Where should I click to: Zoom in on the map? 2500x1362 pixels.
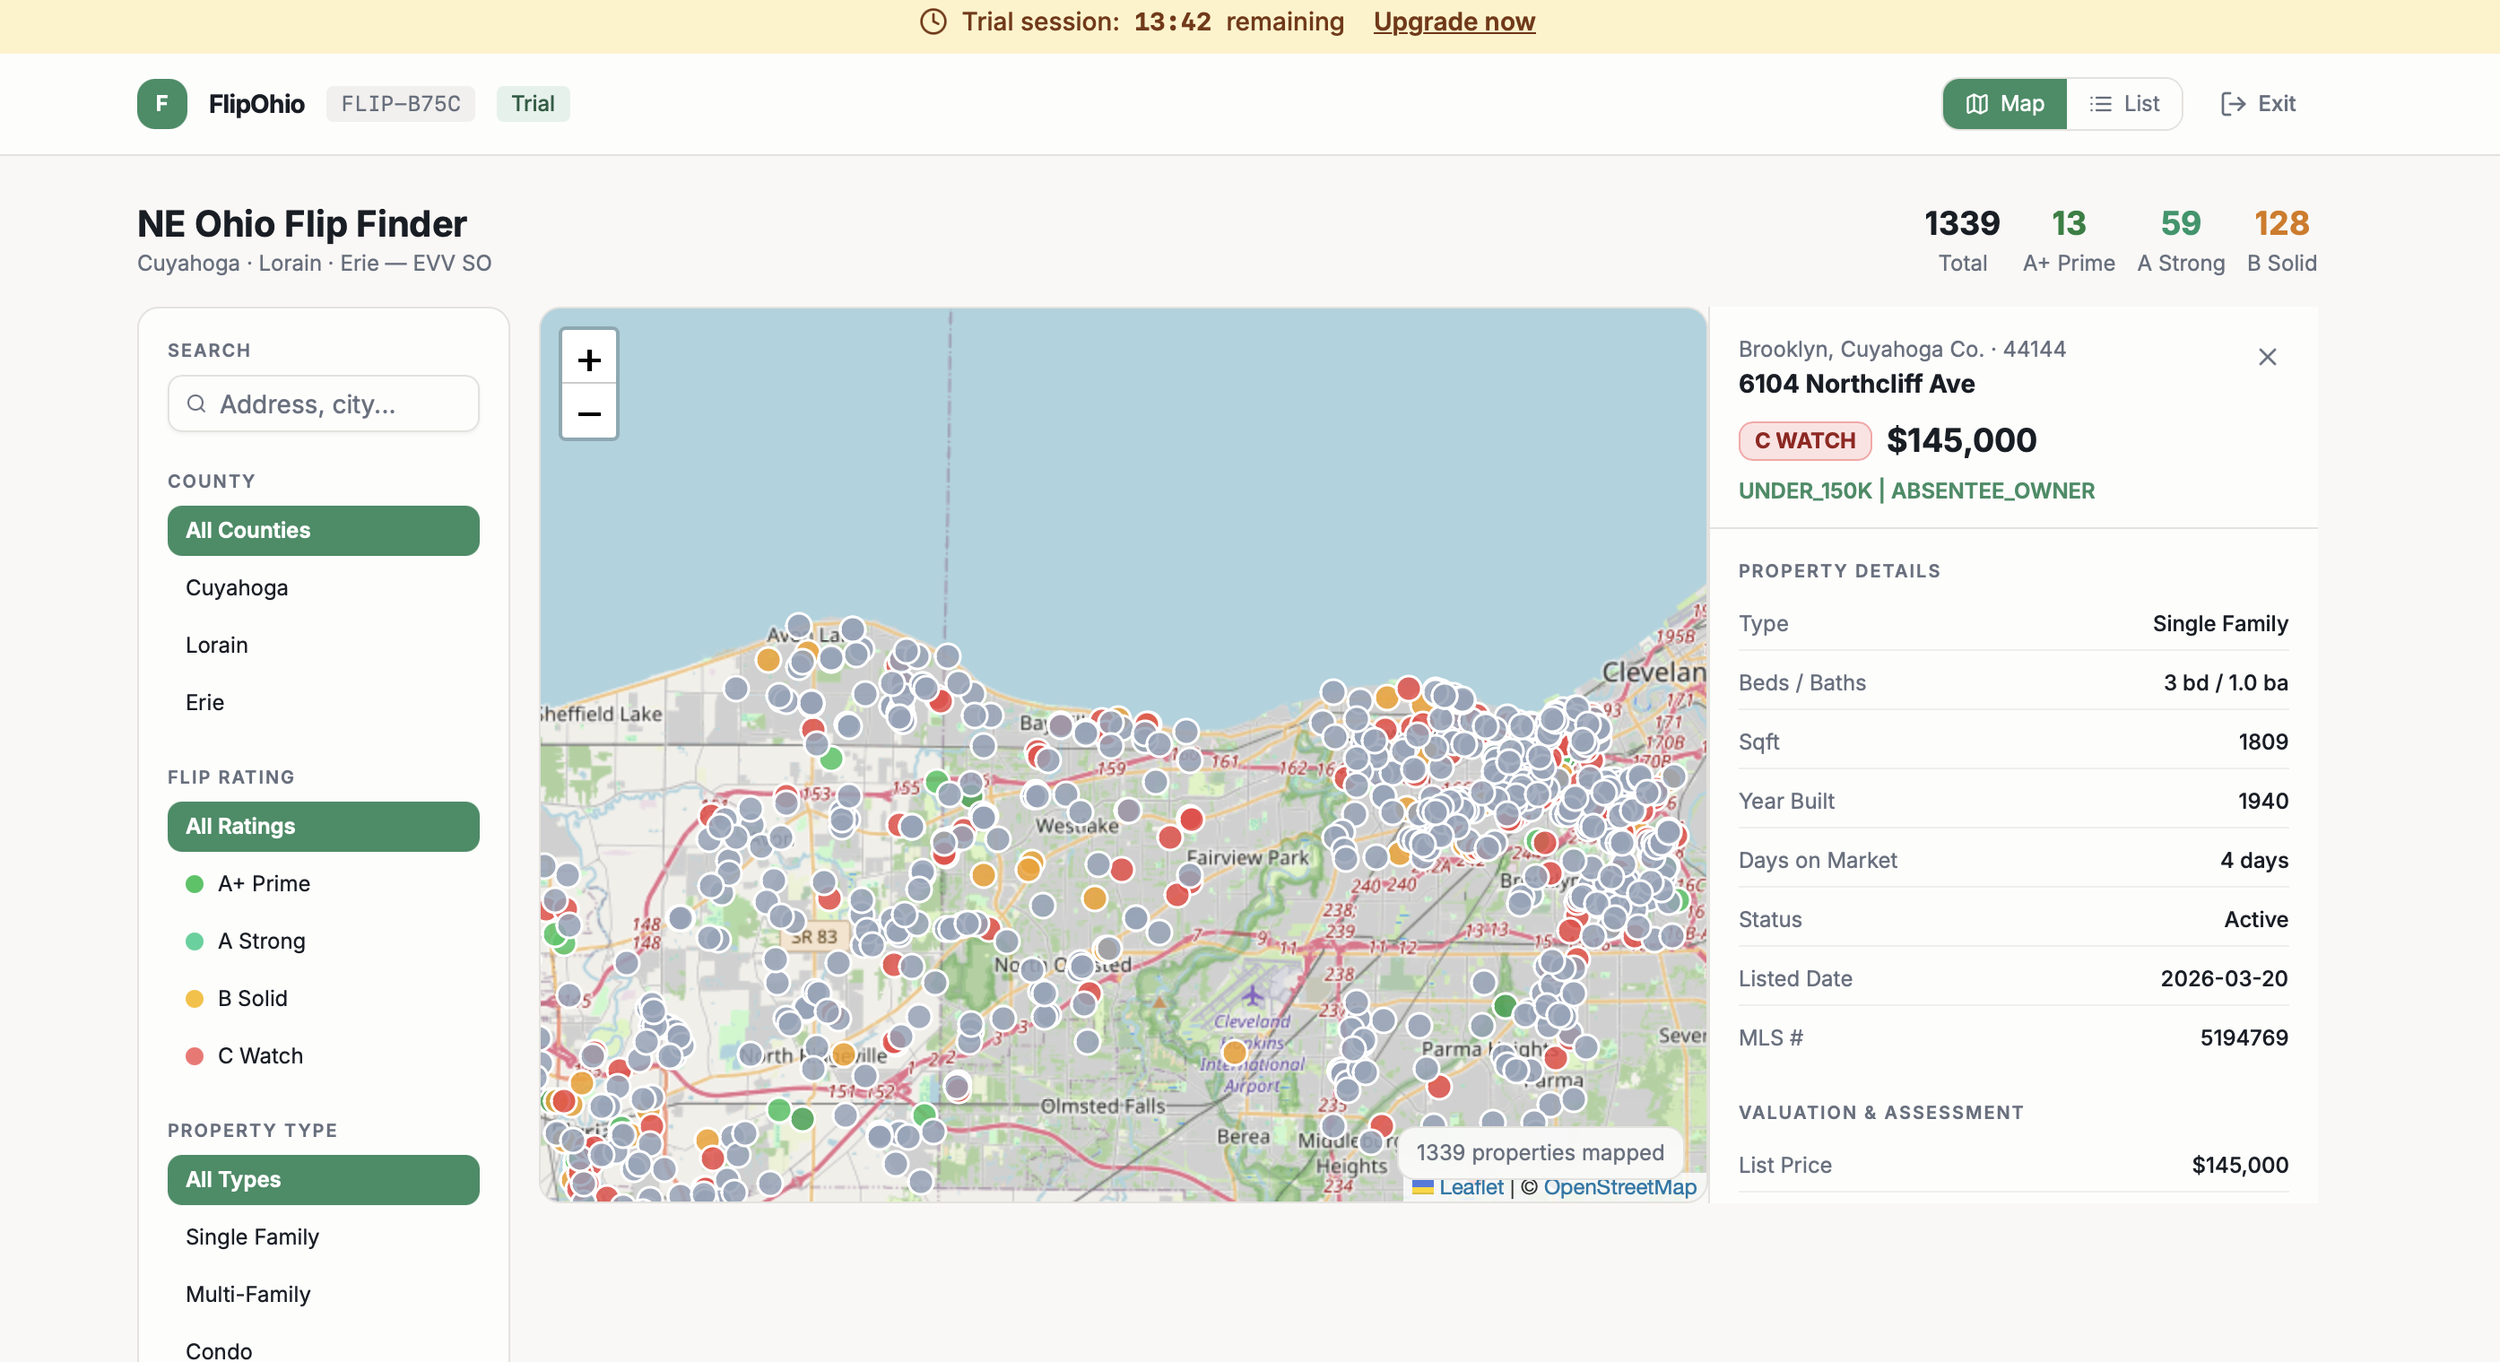pos(589,359)
